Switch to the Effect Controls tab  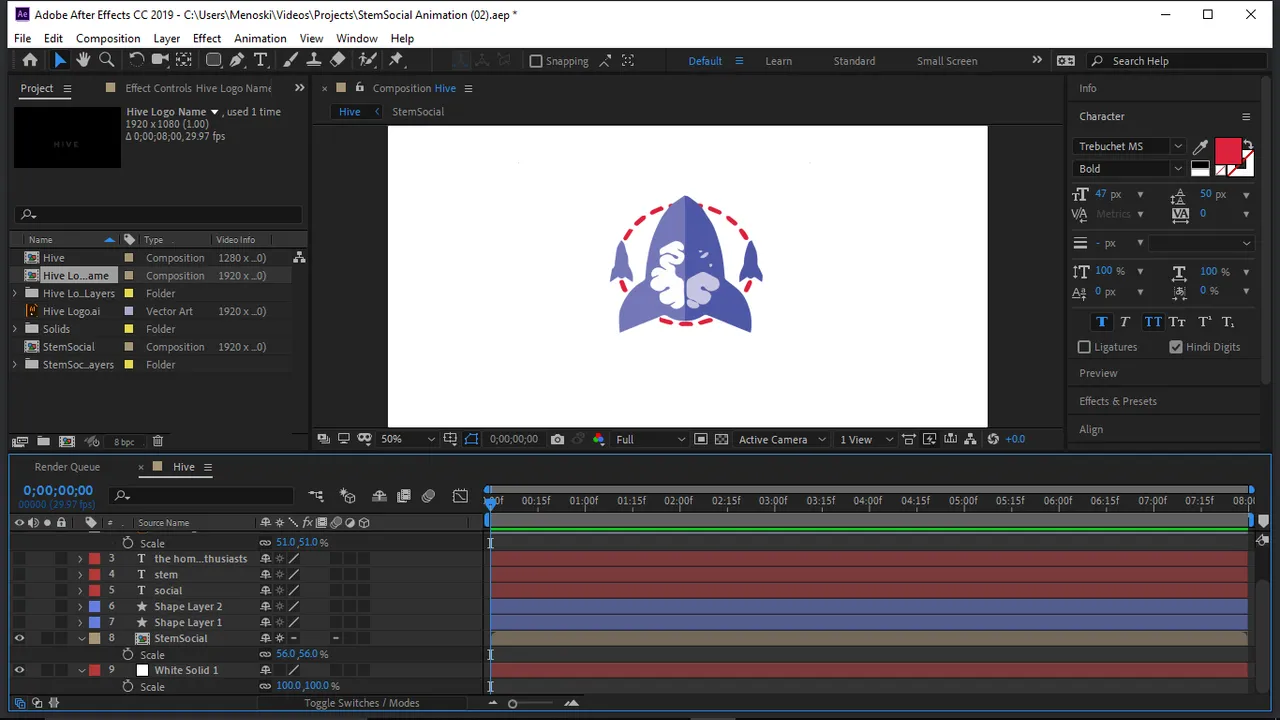pyautogui.click(x=198, y=88)
